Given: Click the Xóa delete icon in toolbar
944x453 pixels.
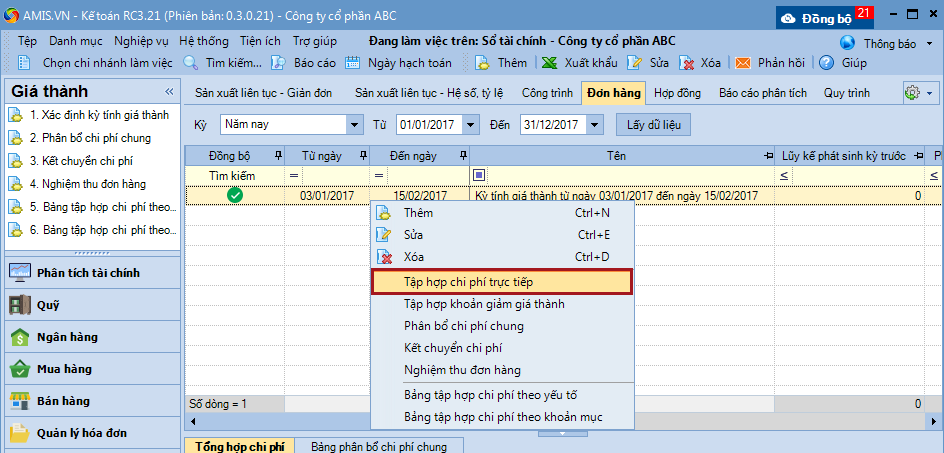Looking at the screenshot, I should pyautogui.click(x=687, y=62).
